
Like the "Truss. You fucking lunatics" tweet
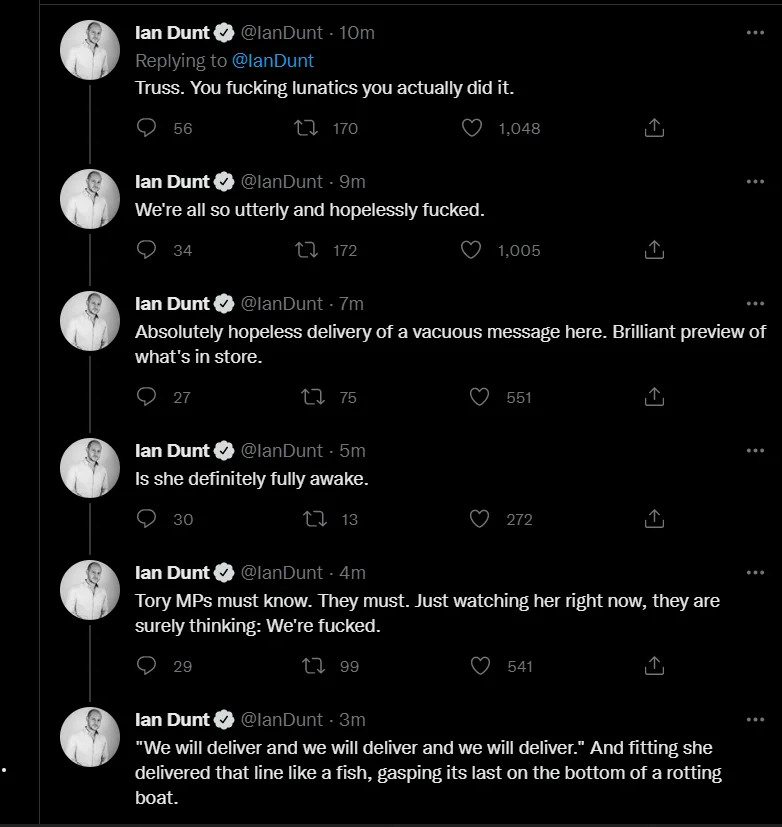(471, 128)
